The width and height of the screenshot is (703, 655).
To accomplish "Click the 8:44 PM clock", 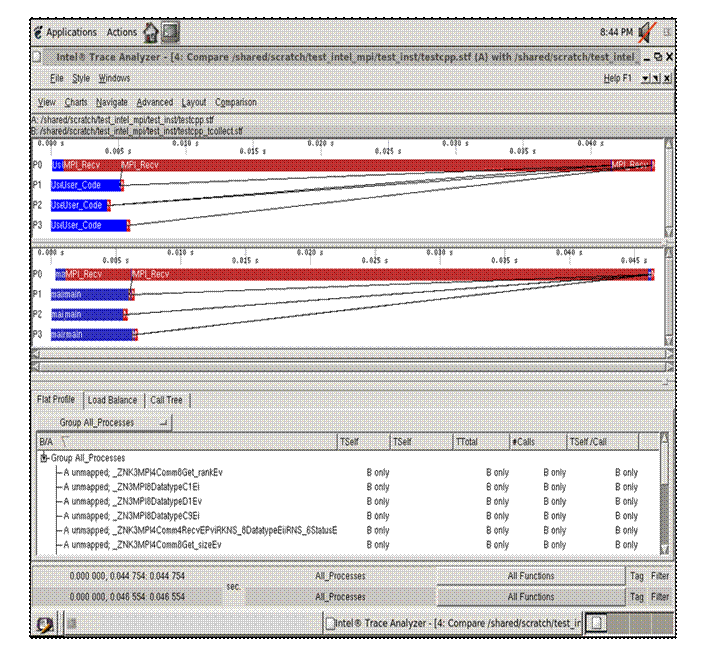I will click(x=616, y=32).
